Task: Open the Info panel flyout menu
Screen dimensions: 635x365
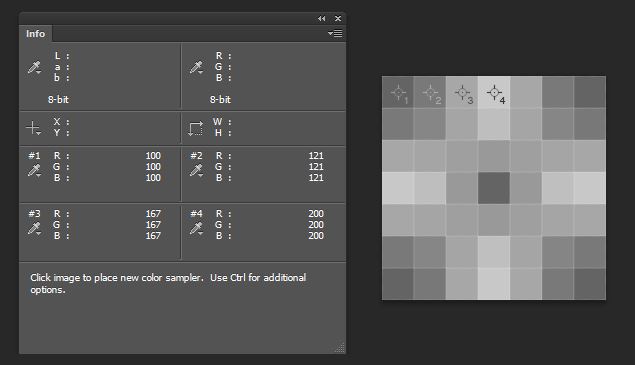Action: pyautogui.click(x=335, y=34)
